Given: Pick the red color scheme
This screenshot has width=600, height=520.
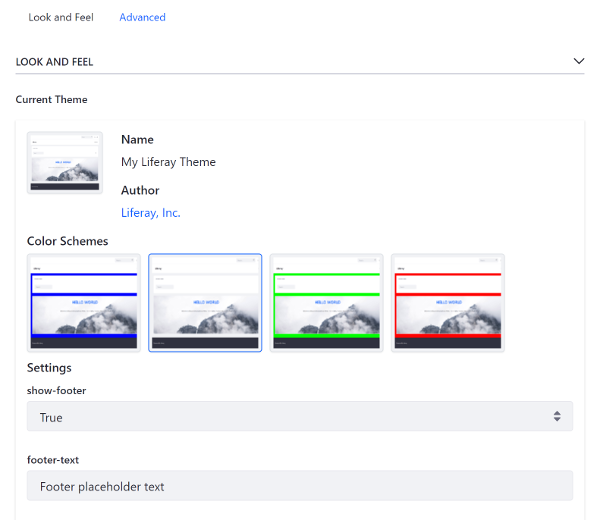Looking at the screenshot, I should coord(448,303).
